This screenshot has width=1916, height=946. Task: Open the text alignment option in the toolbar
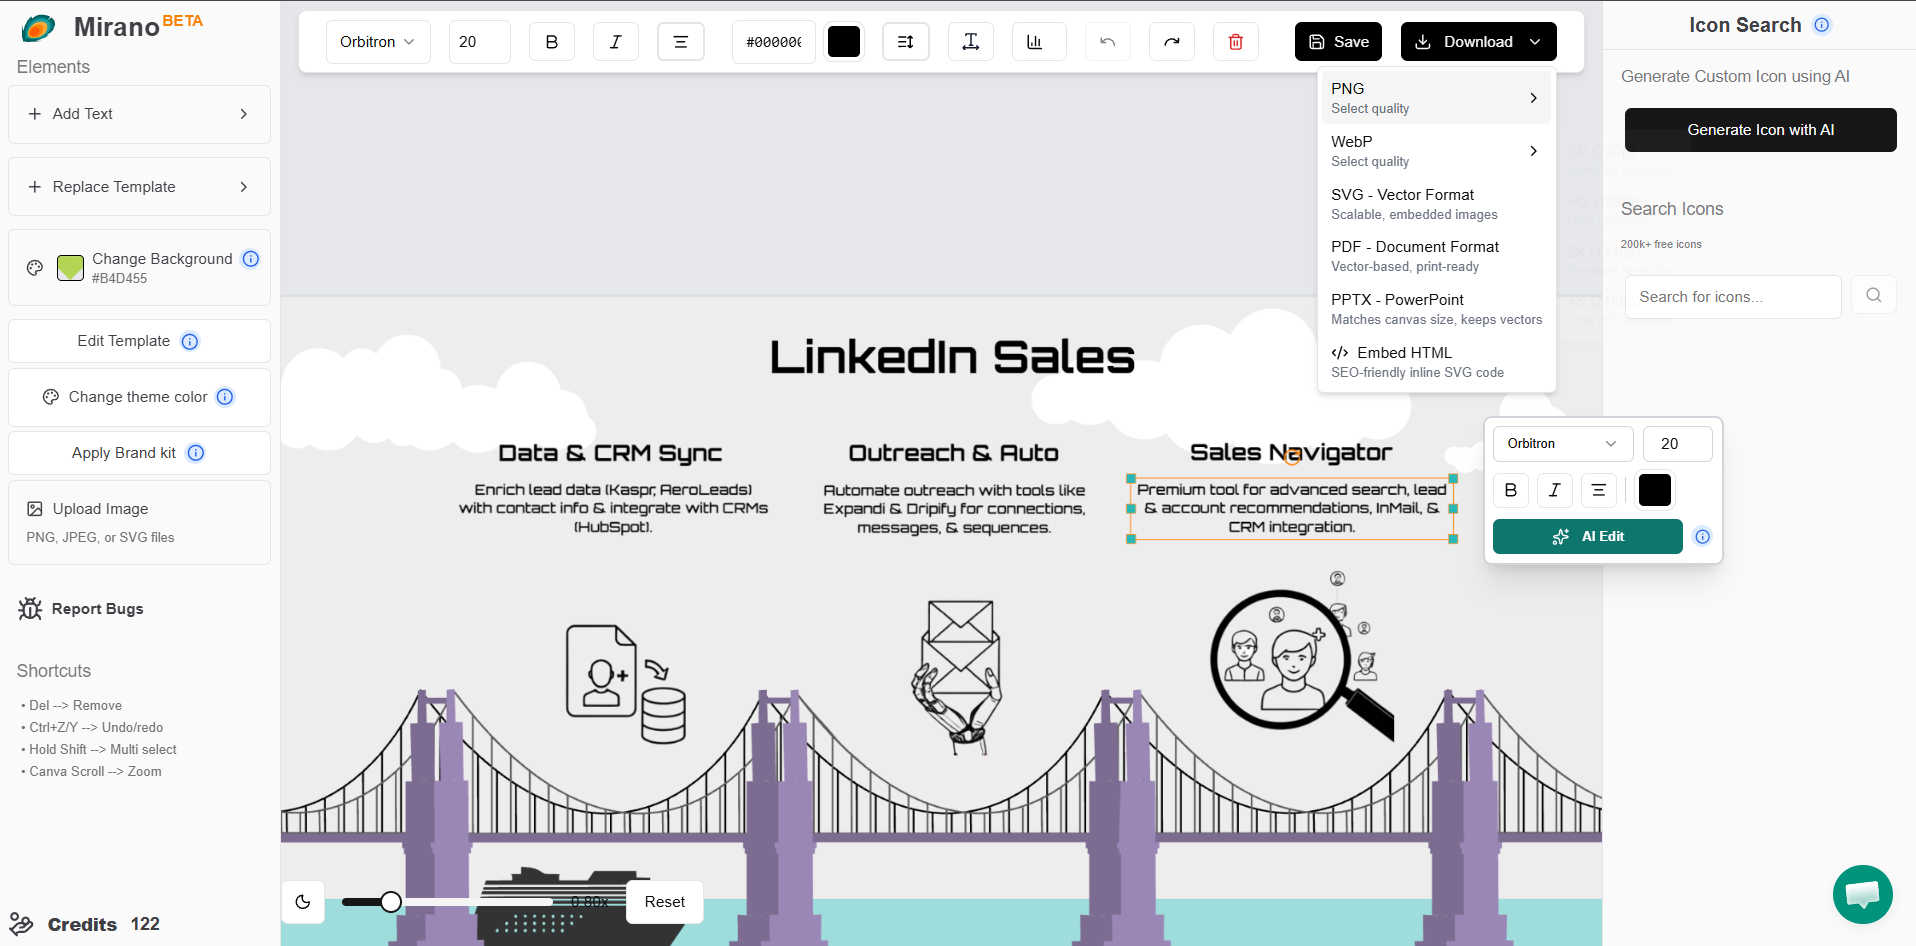click(x=680, y=41)
